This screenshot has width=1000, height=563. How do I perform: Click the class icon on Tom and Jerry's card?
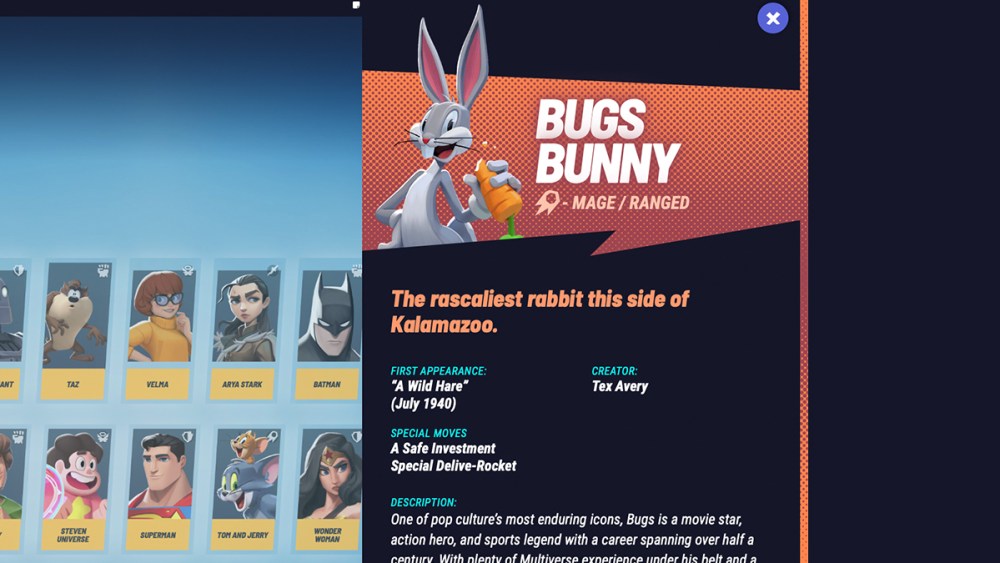[x=273, y=437]
